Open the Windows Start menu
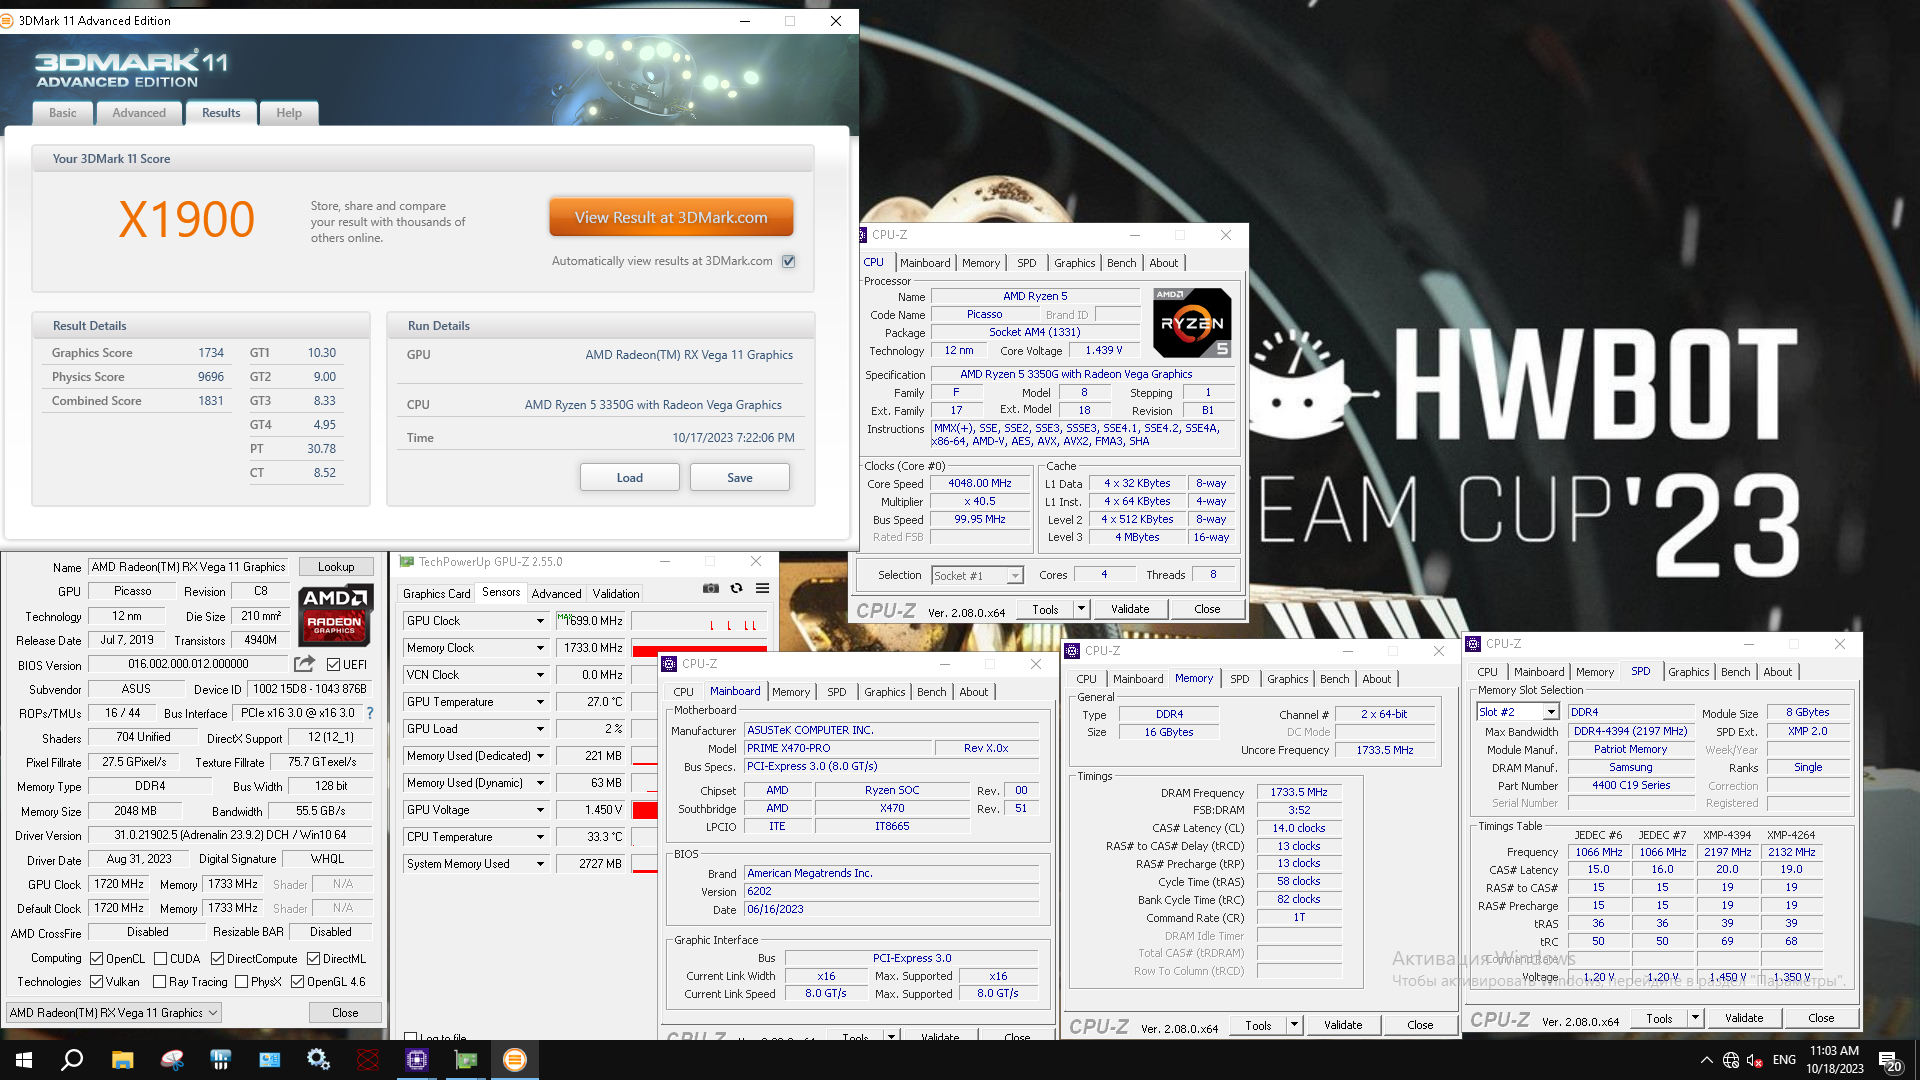The height and width of the screenshot is (1080, 1920). (x=24, y=1060)
